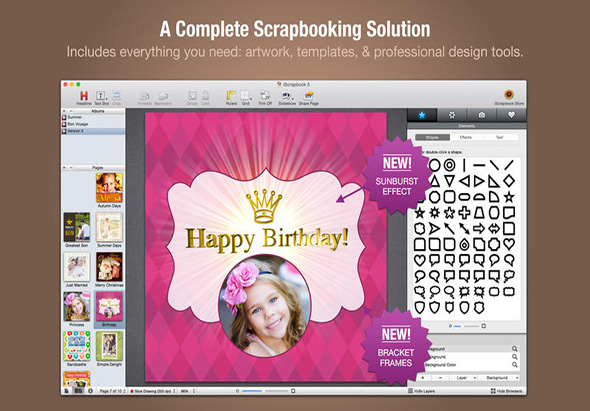Select the Bon Voyage album

pos(93,124)
